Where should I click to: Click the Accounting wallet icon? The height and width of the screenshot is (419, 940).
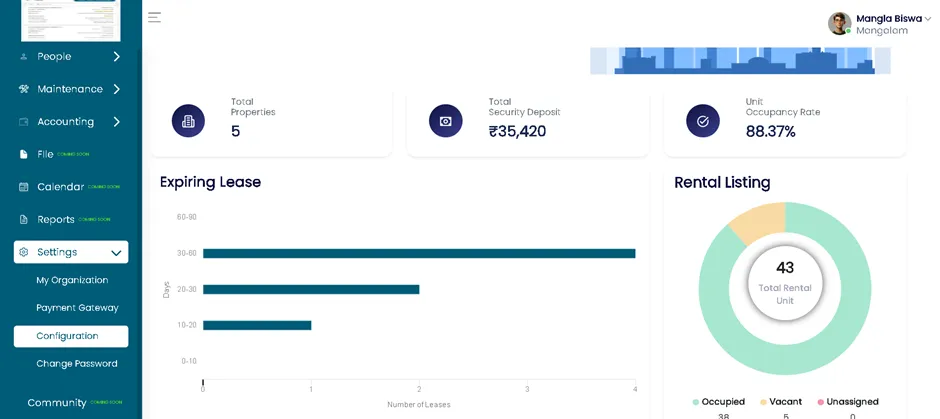coord(23,122)
